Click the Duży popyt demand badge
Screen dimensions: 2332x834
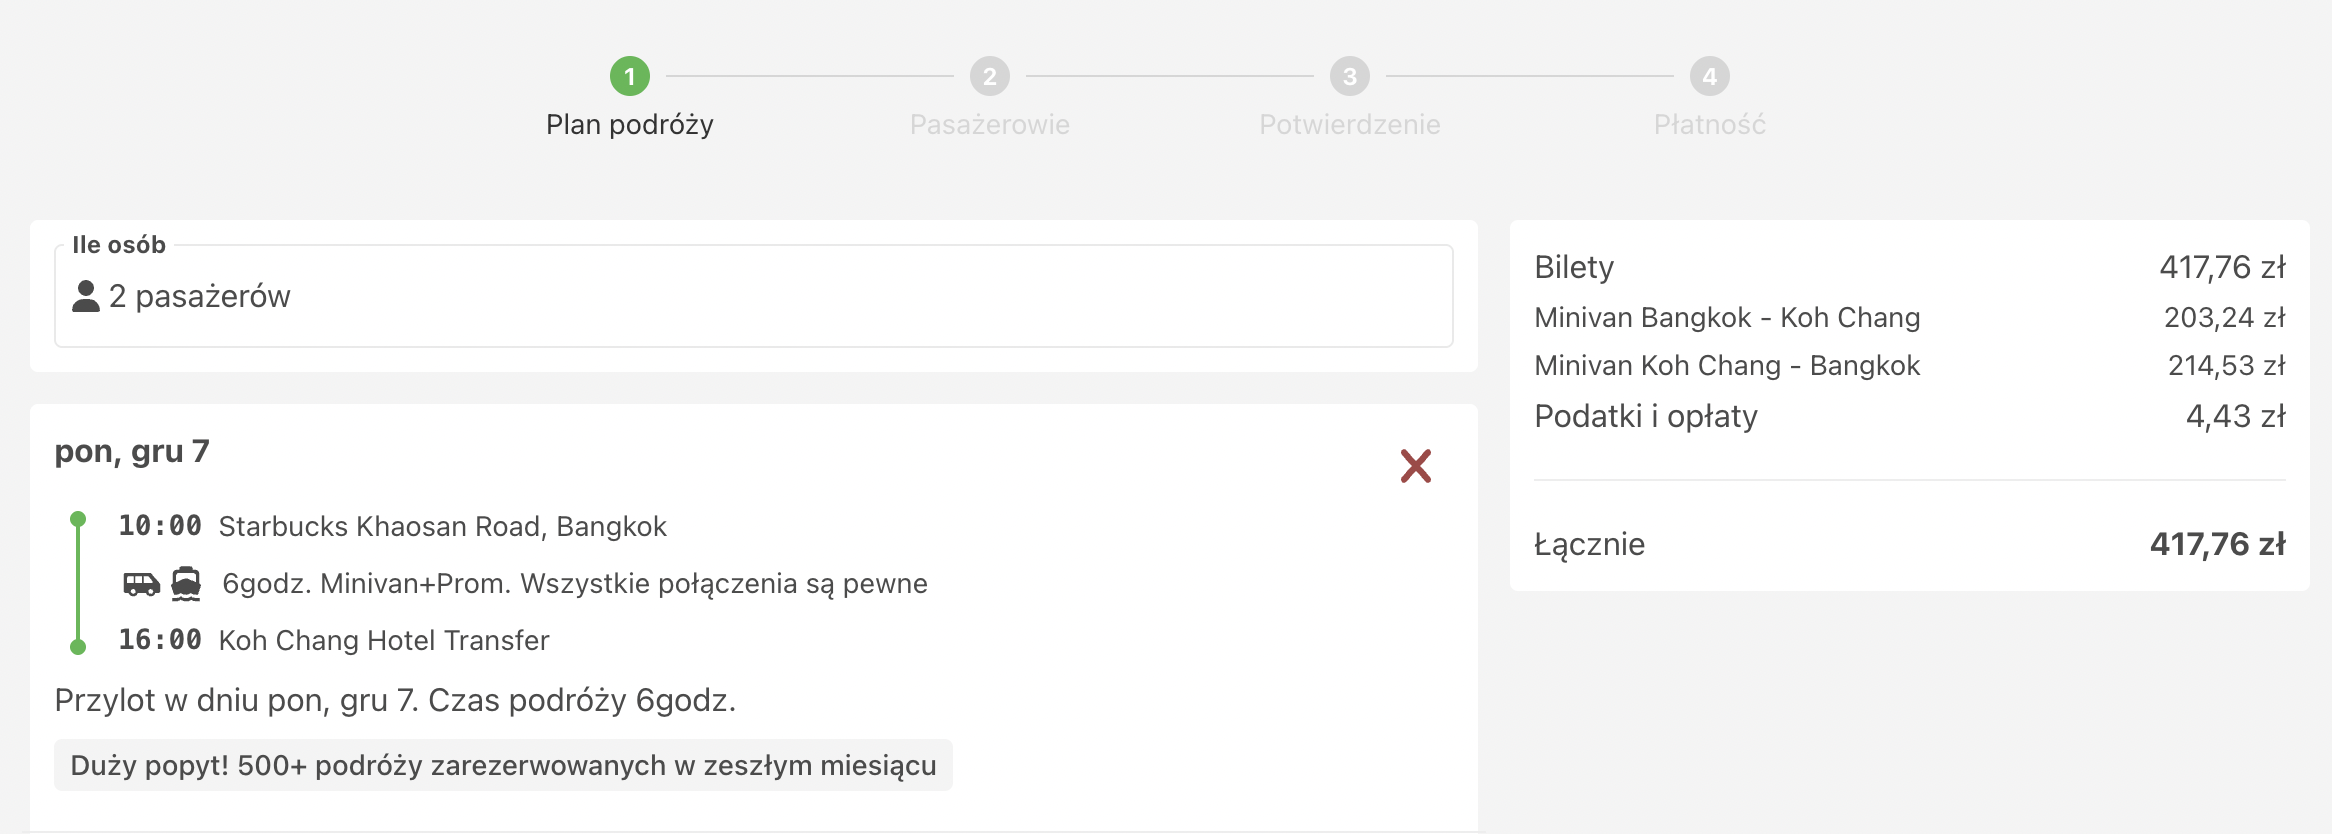coord(503,765)
